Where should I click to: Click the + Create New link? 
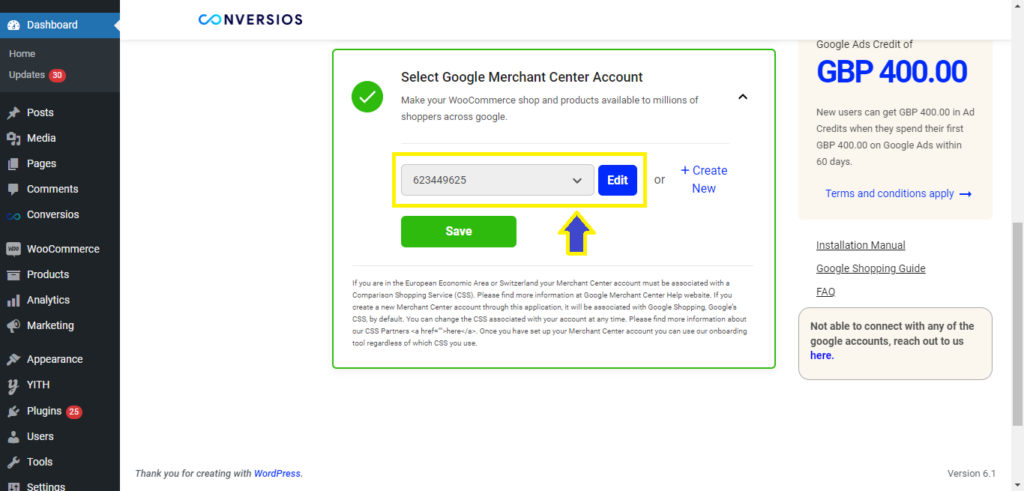[704, 180]
